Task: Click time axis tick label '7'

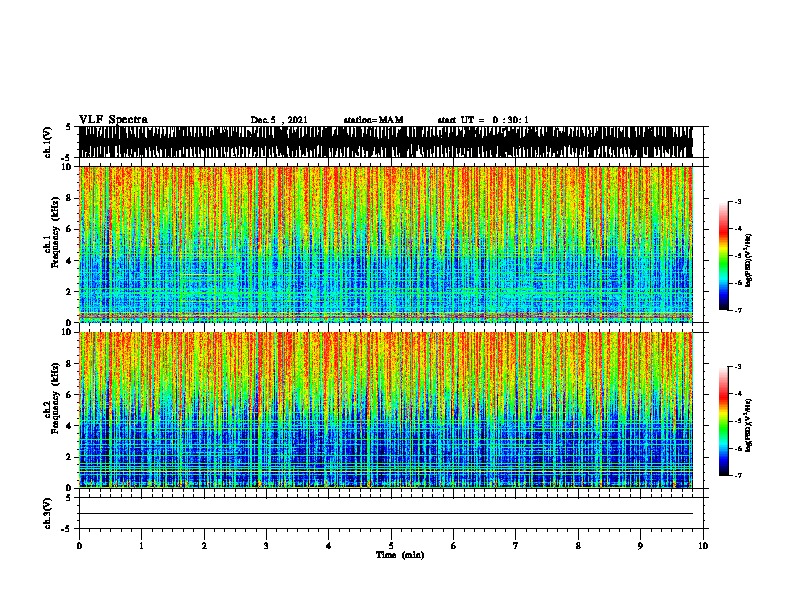Action: pyautogui.click(x=516, y=546)
